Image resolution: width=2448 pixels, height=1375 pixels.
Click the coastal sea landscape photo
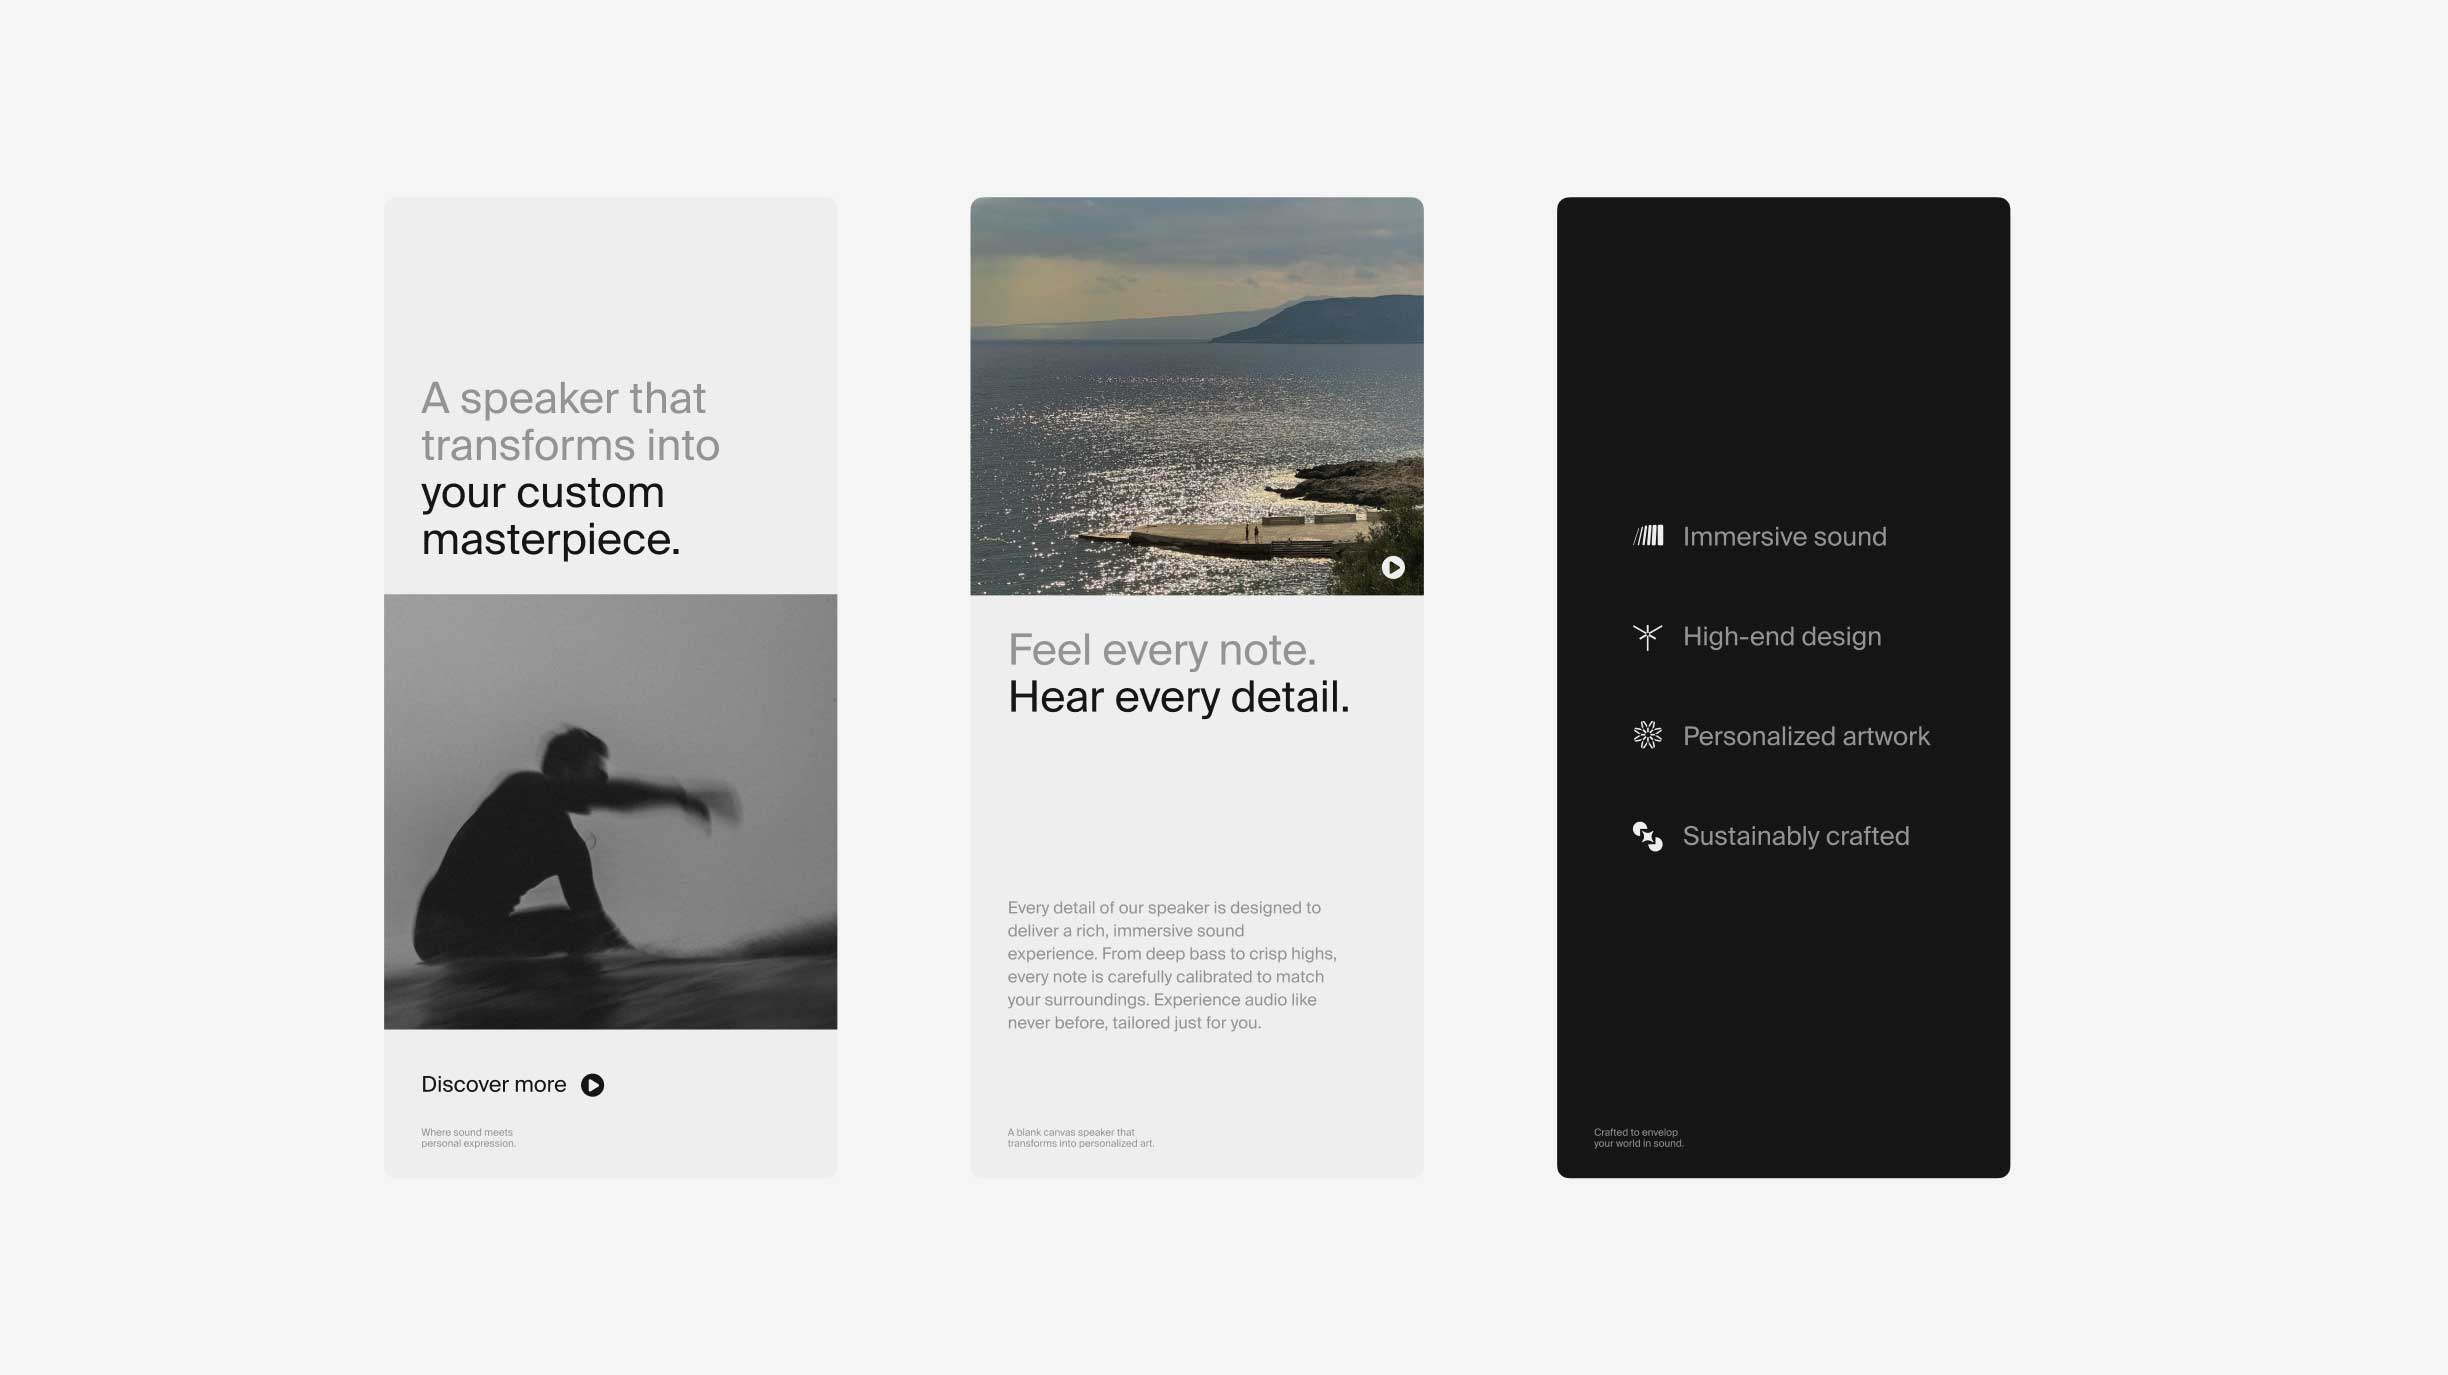tap(1196, 395)
